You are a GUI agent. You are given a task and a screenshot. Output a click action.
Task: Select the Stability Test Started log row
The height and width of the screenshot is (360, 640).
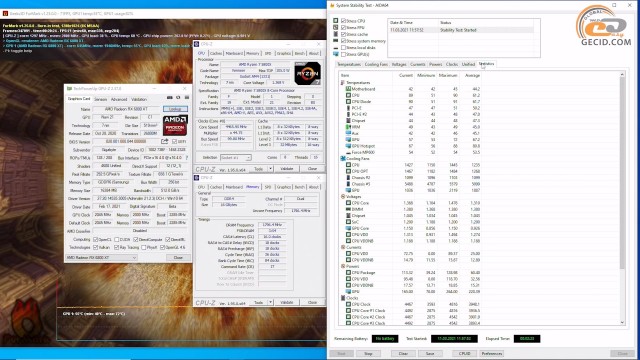click(461, 30)
